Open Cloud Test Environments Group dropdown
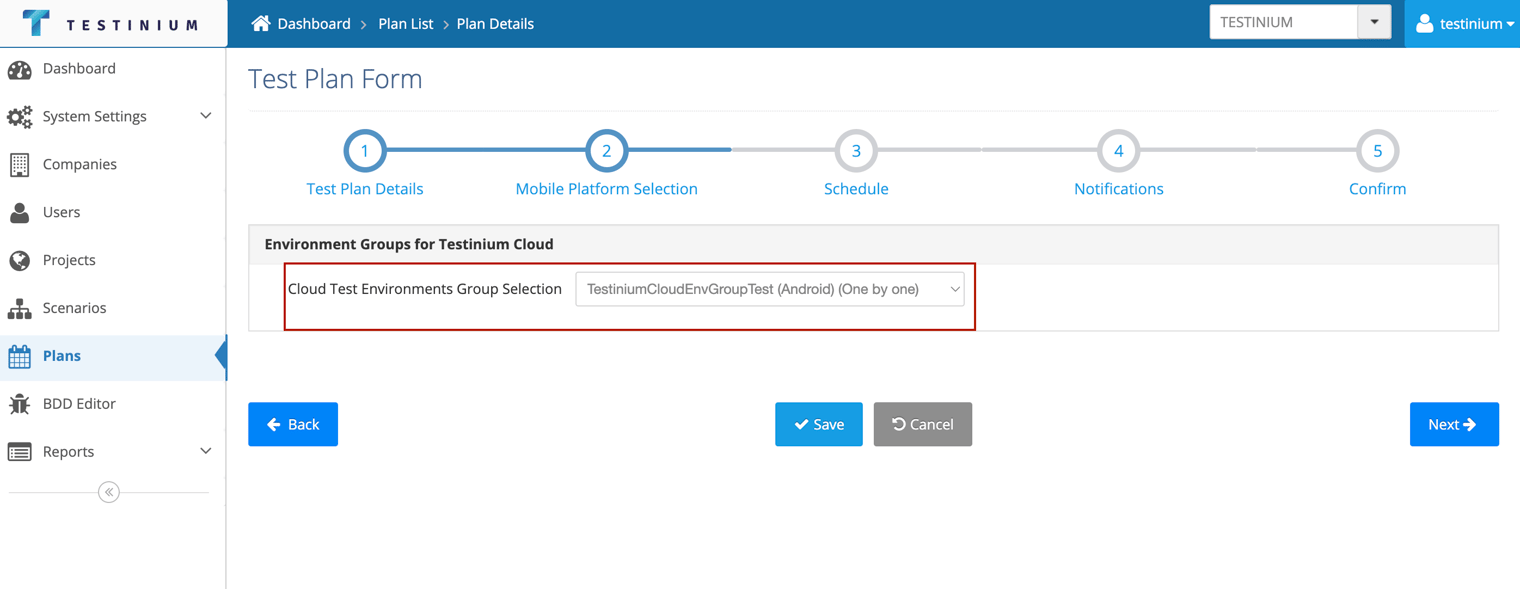The width and height of the screenshot is (1520, 589). [x=770, y=289]
